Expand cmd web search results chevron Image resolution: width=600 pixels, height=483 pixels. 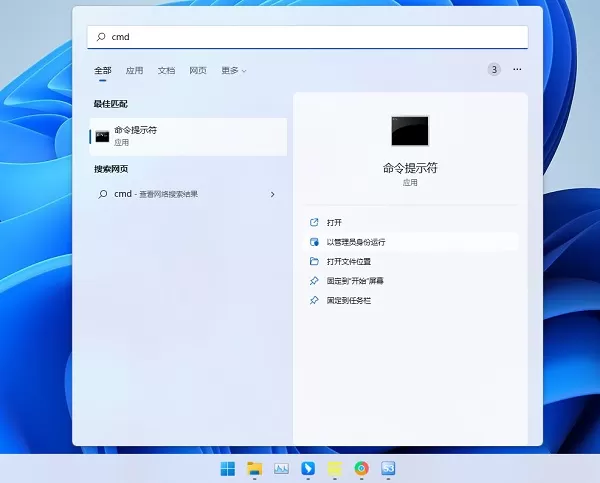272,194
